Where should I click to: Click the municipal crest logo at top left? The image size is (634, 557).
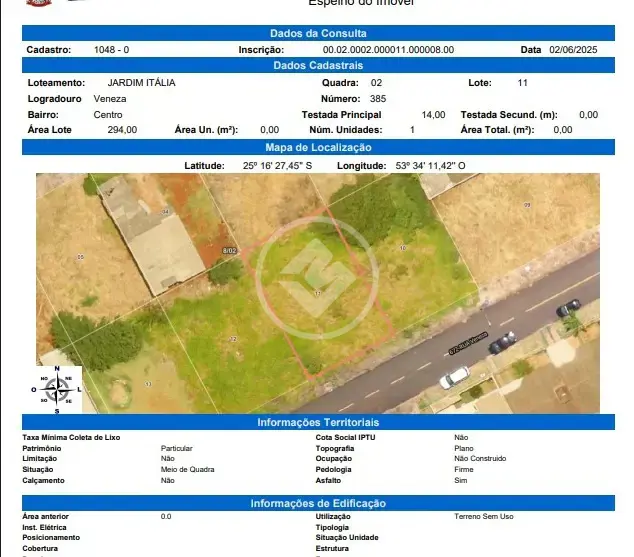[x=39, y=3]
